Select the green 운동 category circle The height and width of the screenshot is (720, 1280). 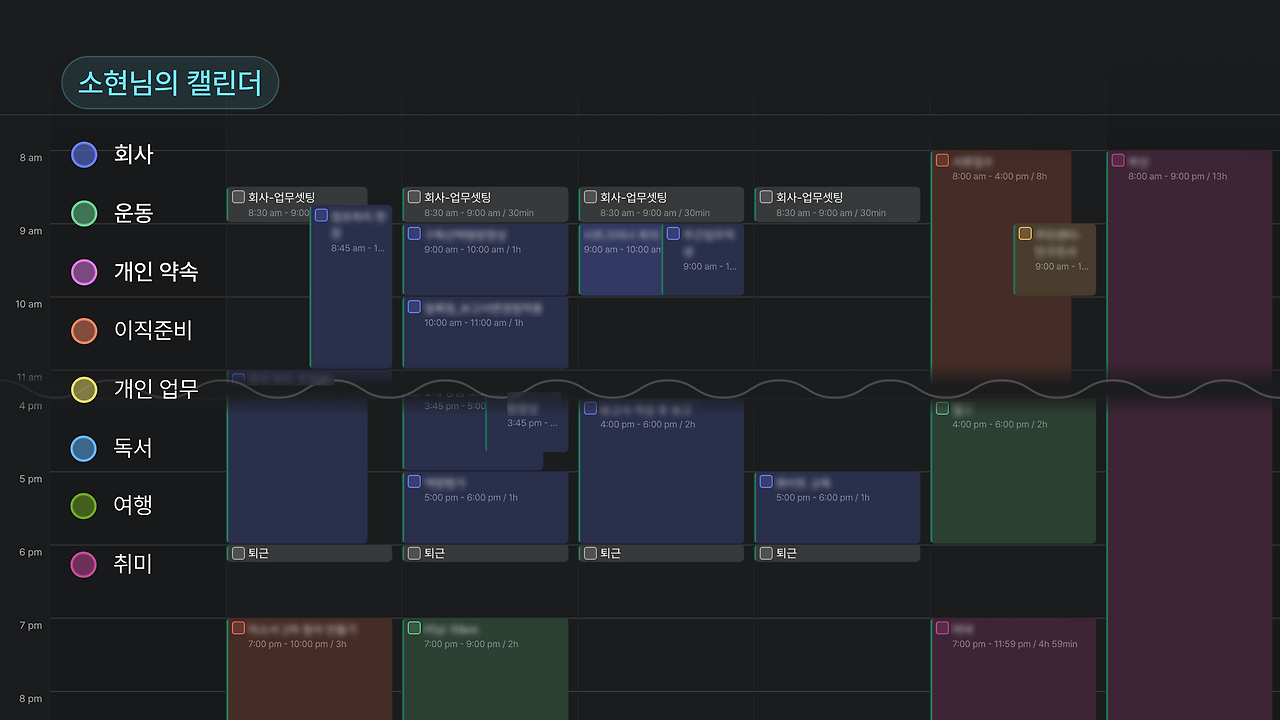[x=84, y=213]
